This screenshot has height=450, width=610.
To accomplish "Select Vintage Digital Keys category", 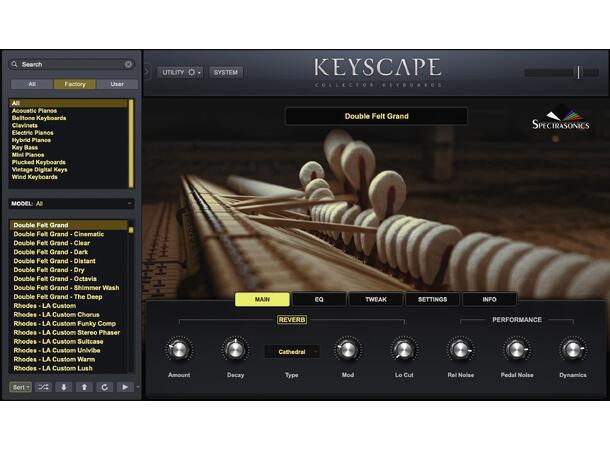I will 69,170.
